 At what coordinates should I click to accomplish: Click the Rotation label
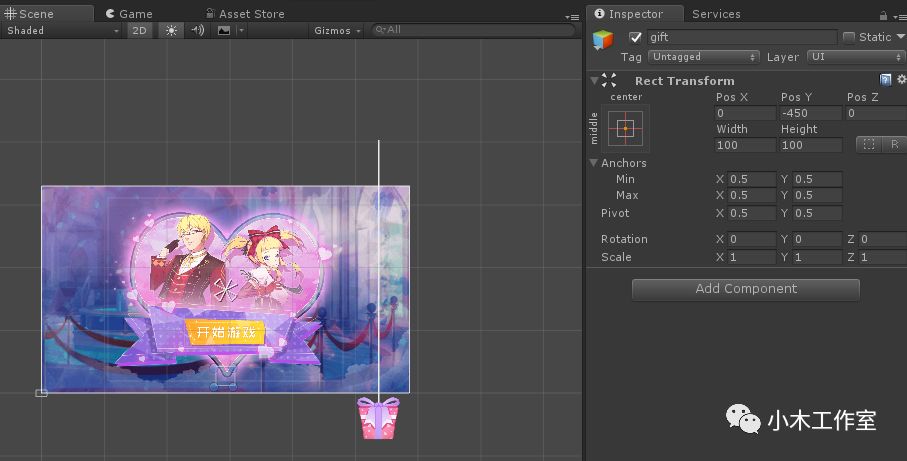(x=624, y=239)
